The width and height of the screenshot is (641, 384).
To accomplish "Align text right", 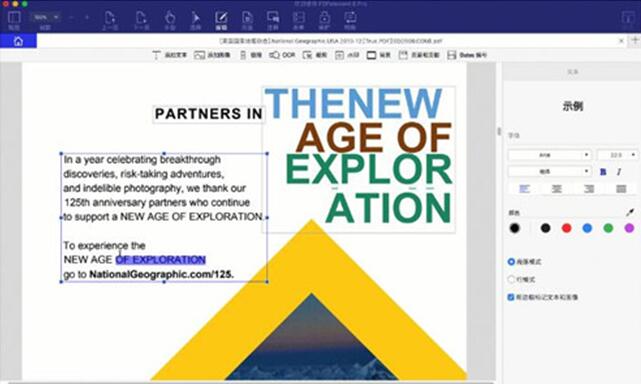I will 589,189.
